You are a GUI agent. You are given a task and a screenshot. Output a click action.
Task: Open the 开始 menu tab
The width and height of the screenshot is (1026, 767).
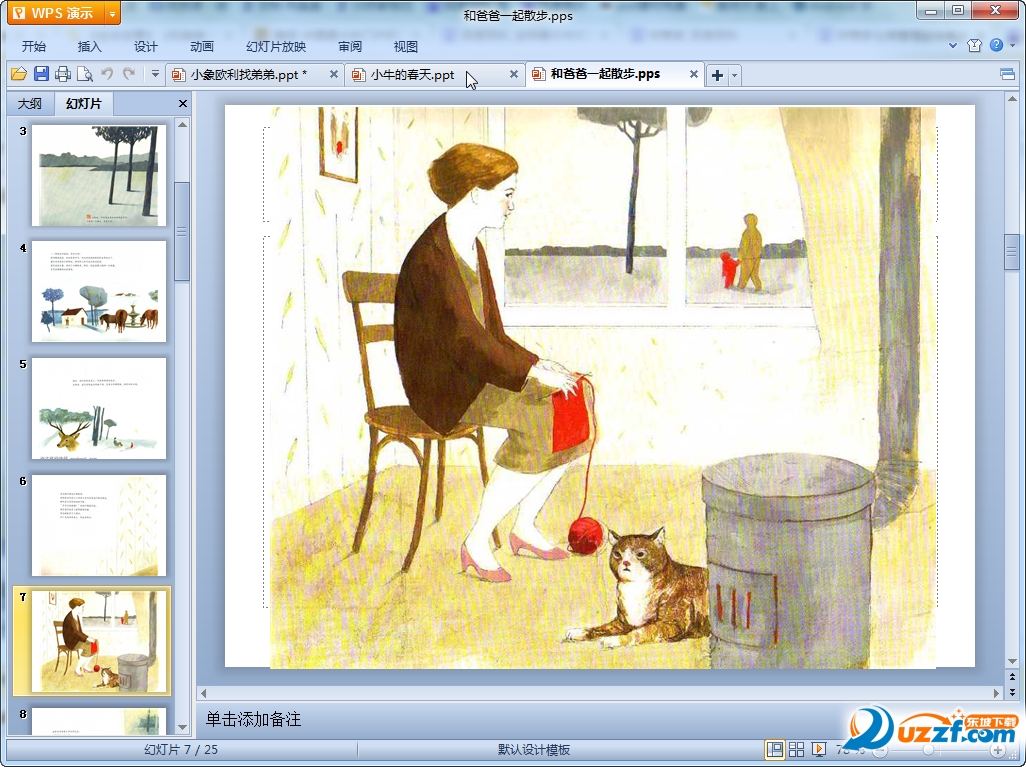point(33,46)
